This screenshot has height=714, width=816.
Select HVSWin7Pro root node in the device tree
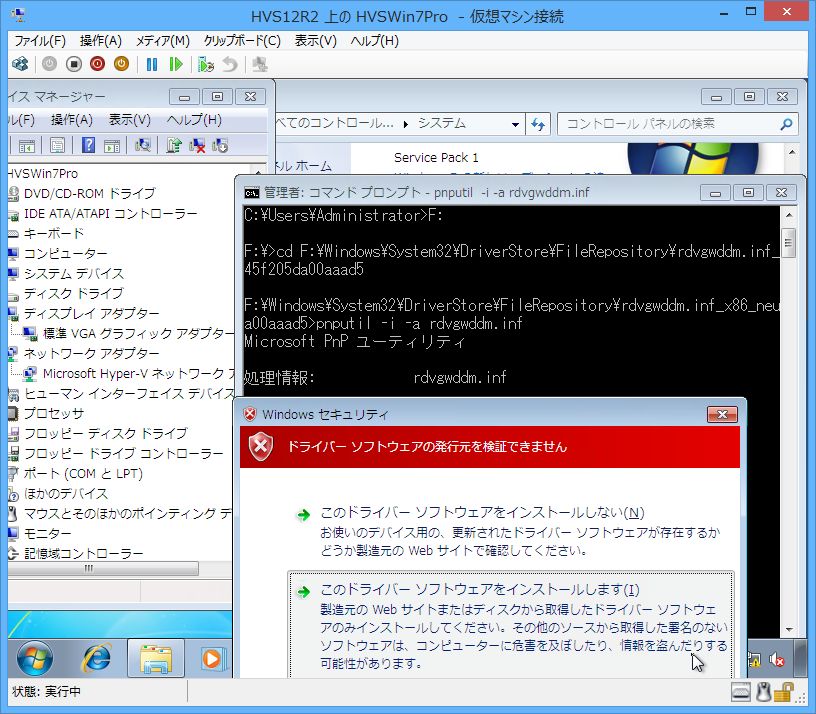pos(43,173)
